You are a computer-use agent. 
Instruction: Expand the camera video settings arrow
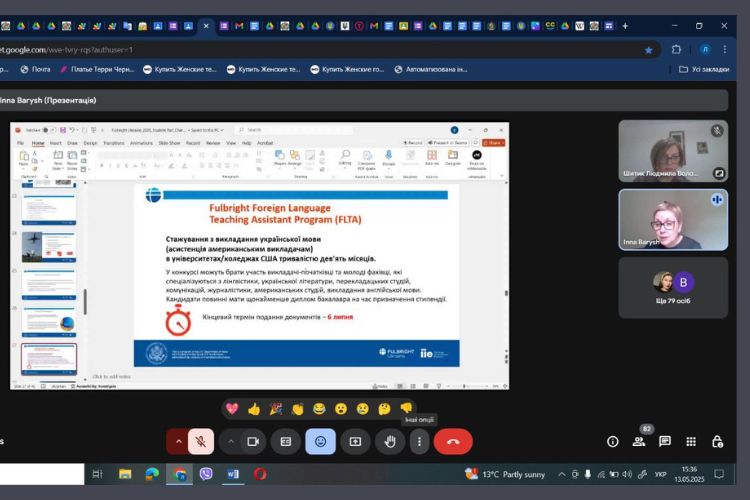231,441
